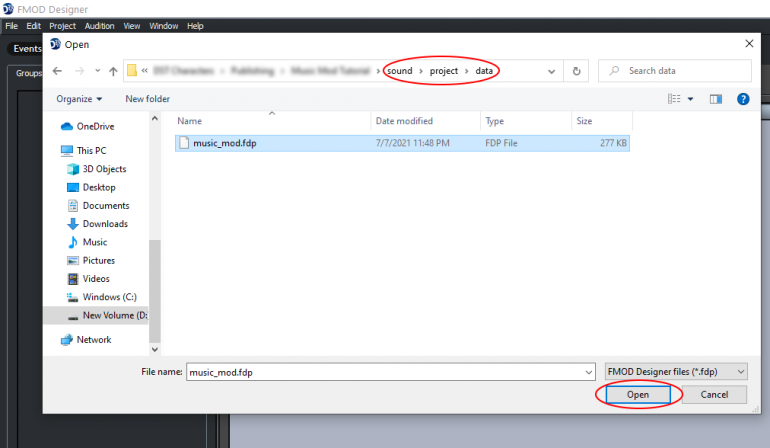Toggle the preview pane icon
The width and height of the screenshot is (770, 448).
tap(715, 99)
